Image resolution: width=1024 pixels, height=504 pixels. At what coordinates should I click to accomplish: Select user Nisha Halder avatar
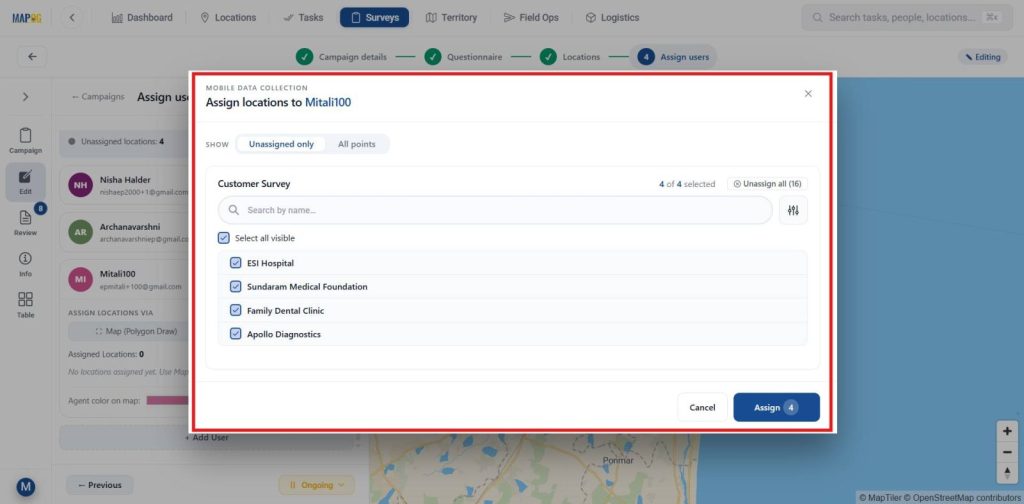coord(80,185)
